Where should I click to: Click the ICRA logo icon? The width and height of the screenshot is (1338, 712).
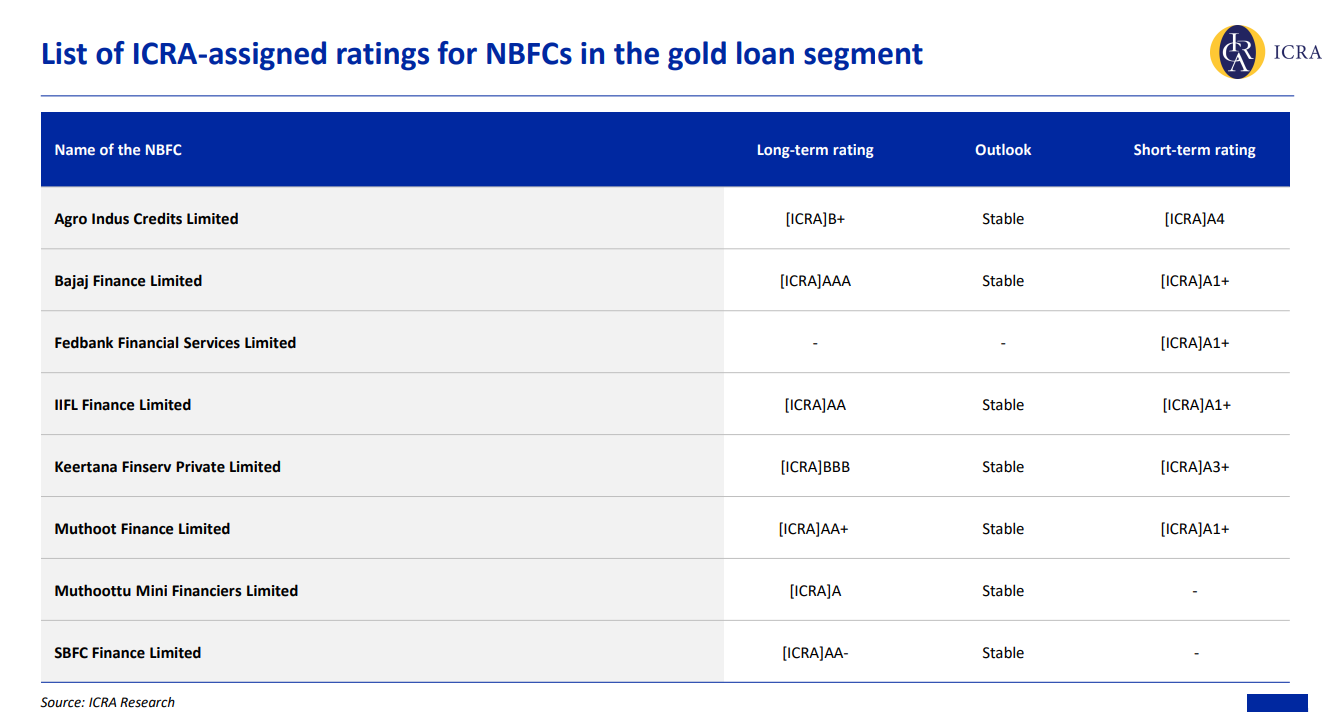point(1238,53)
